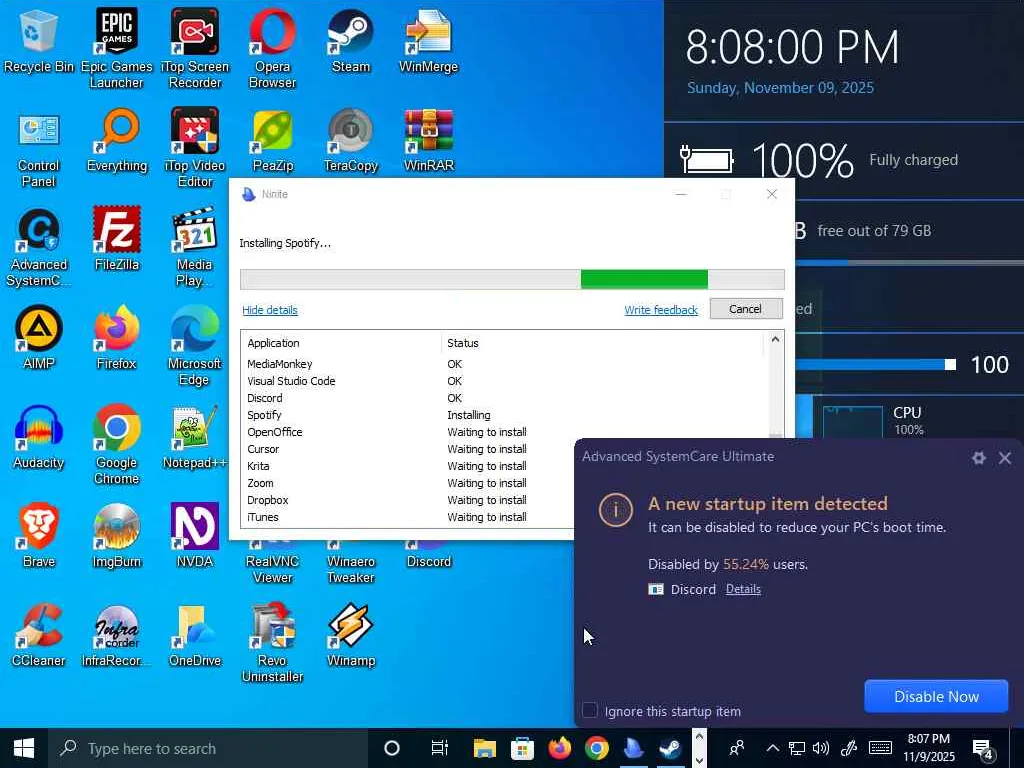Select the Revo Uninstaller desktop icon
Viewport: 1024px width, 768px height.
click(x=272, y=643)
